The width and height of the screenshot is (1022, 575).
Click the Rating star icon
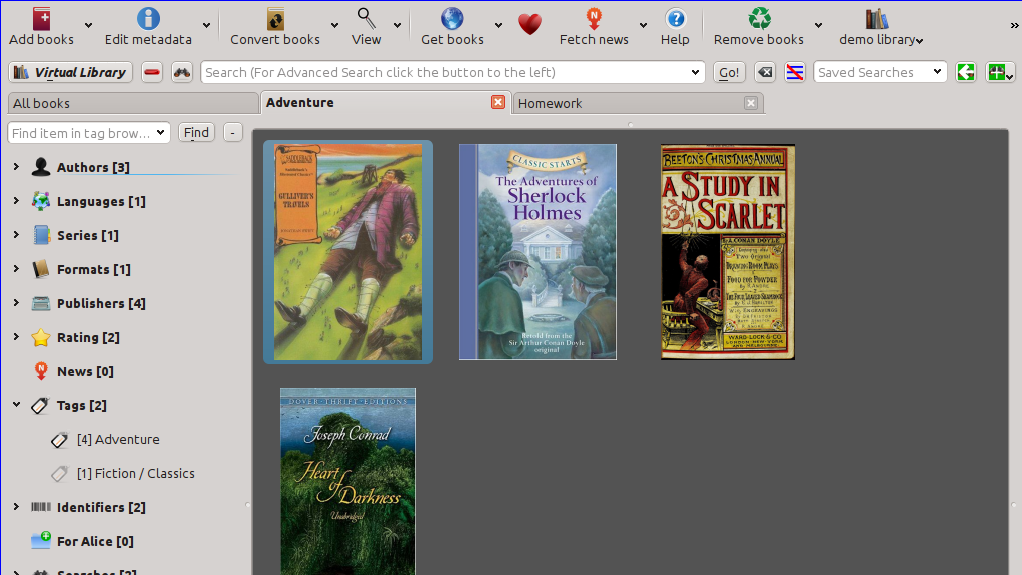coord(40,337)
